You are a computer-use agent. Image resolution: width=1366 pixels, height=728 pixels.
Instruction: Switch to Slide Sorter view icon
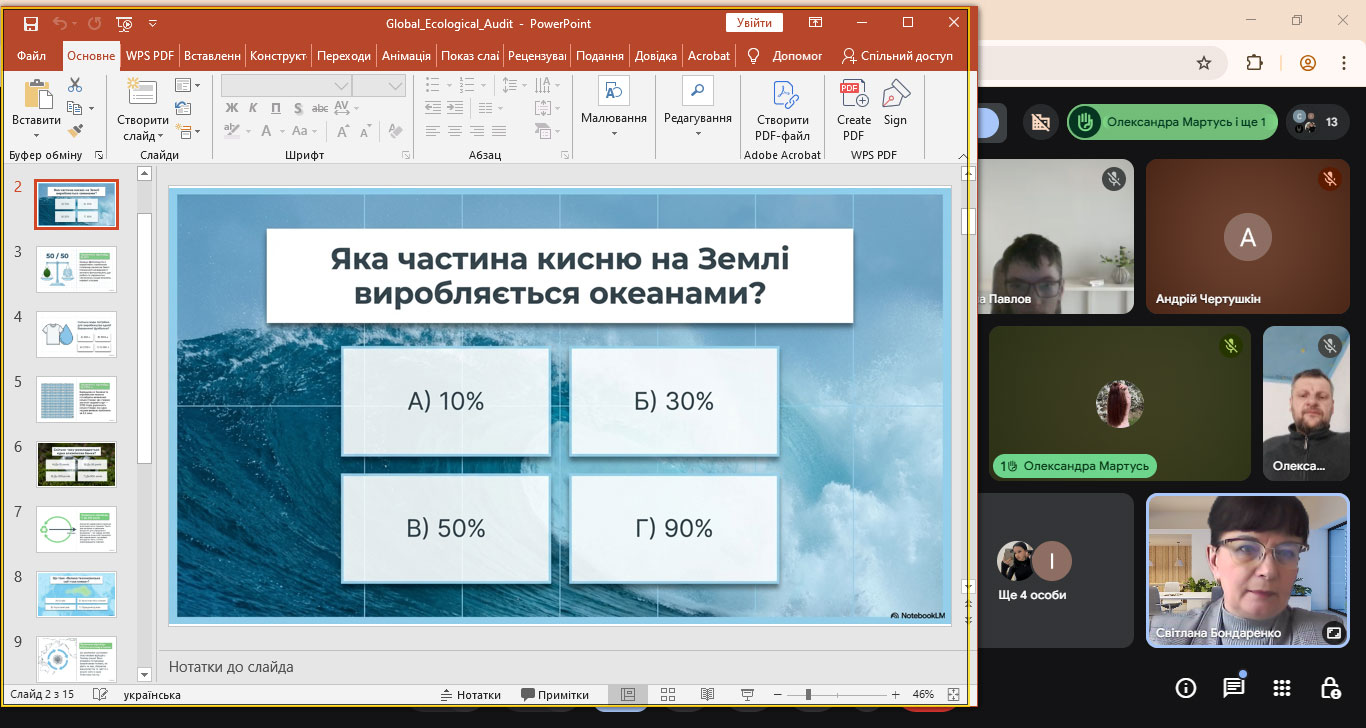(x=668, y=694)
